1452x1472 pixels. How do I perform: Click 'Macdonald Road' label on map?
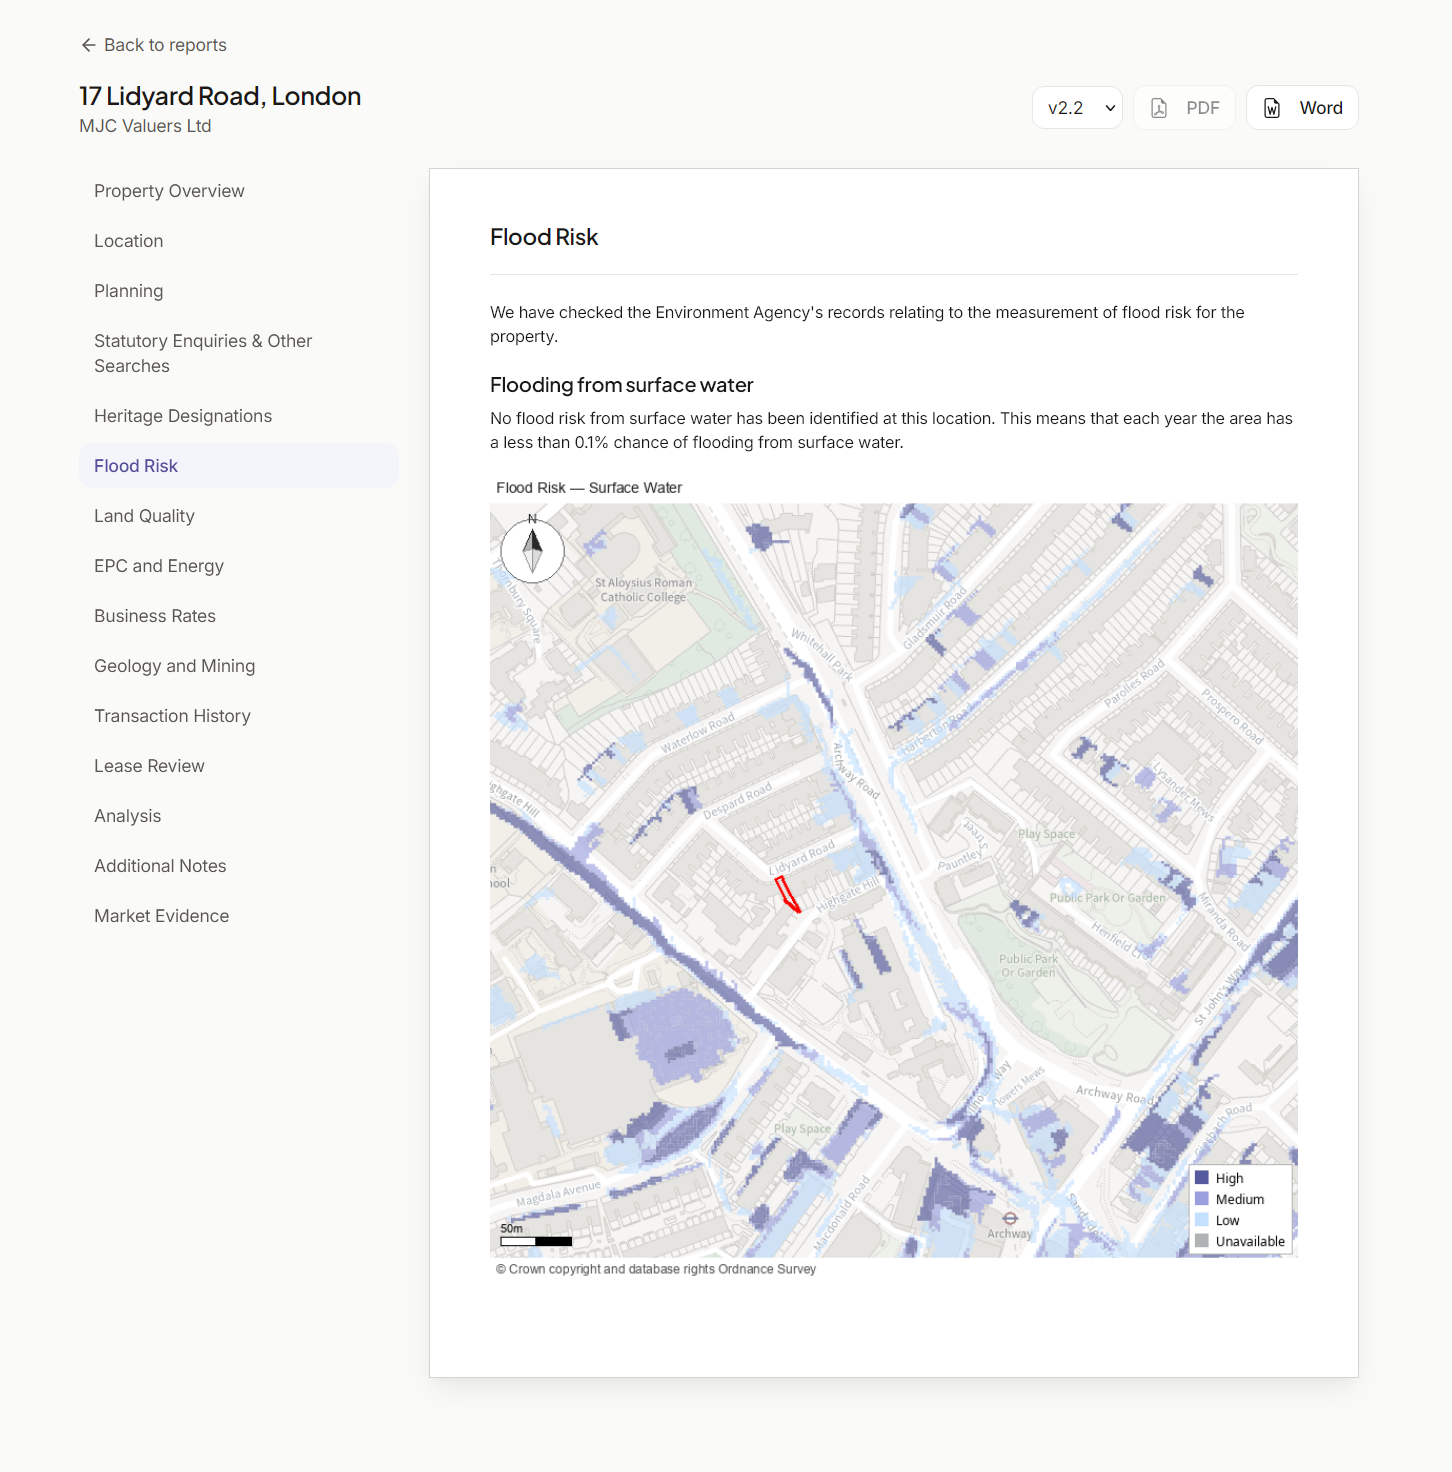tap(841, 1215)
